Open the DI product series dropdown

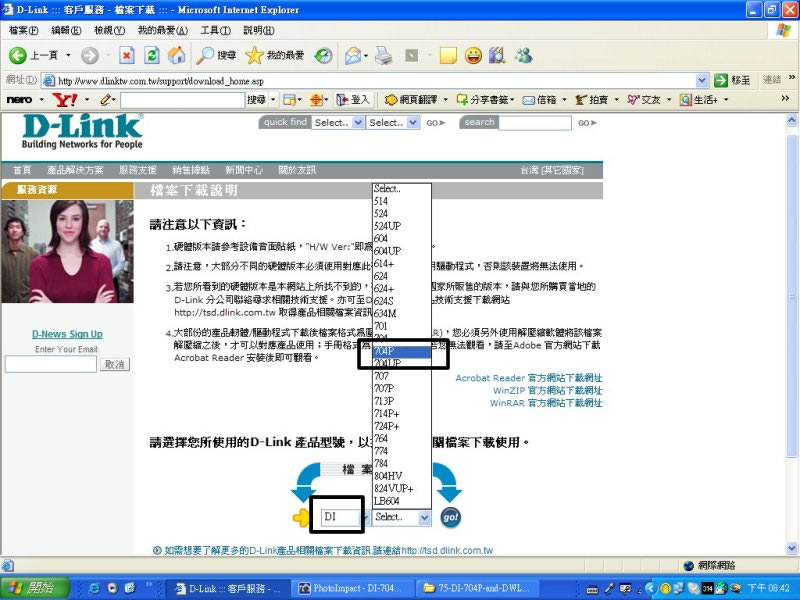pyautogui.click(x=345, y=517)
